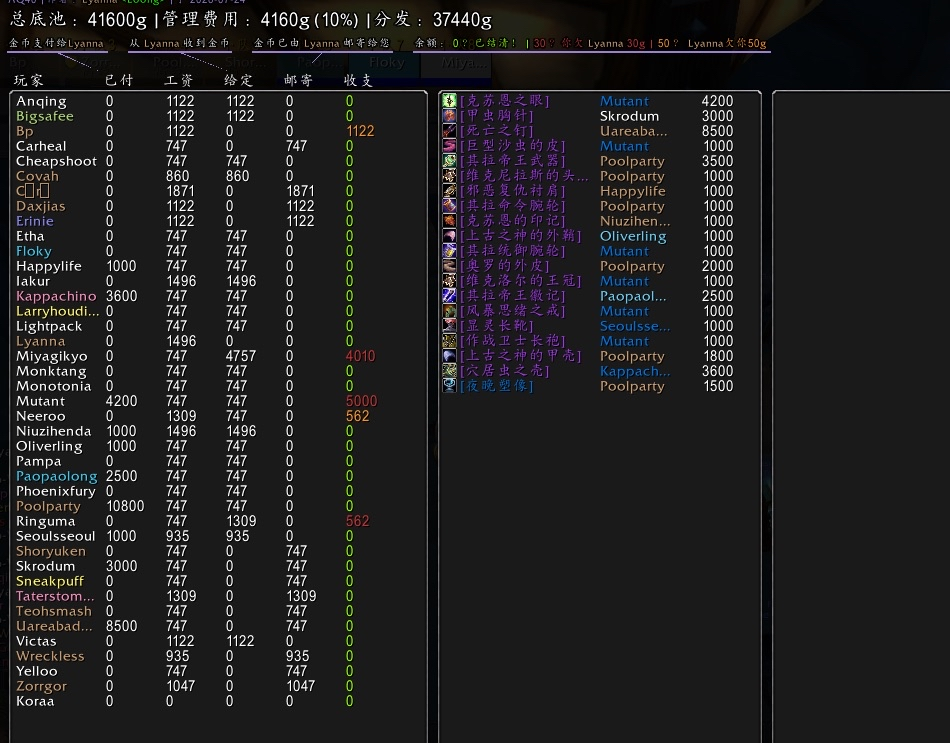Click Taterstom's mailed amount 1309
The image size is (950, 743).
301,596
